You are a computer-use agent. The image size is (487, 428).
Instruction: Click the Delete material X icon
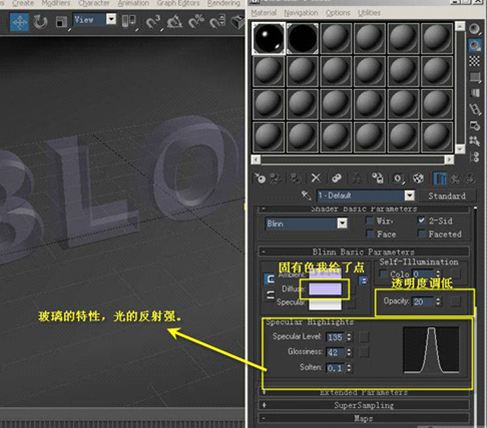click(x=316, y=178)
